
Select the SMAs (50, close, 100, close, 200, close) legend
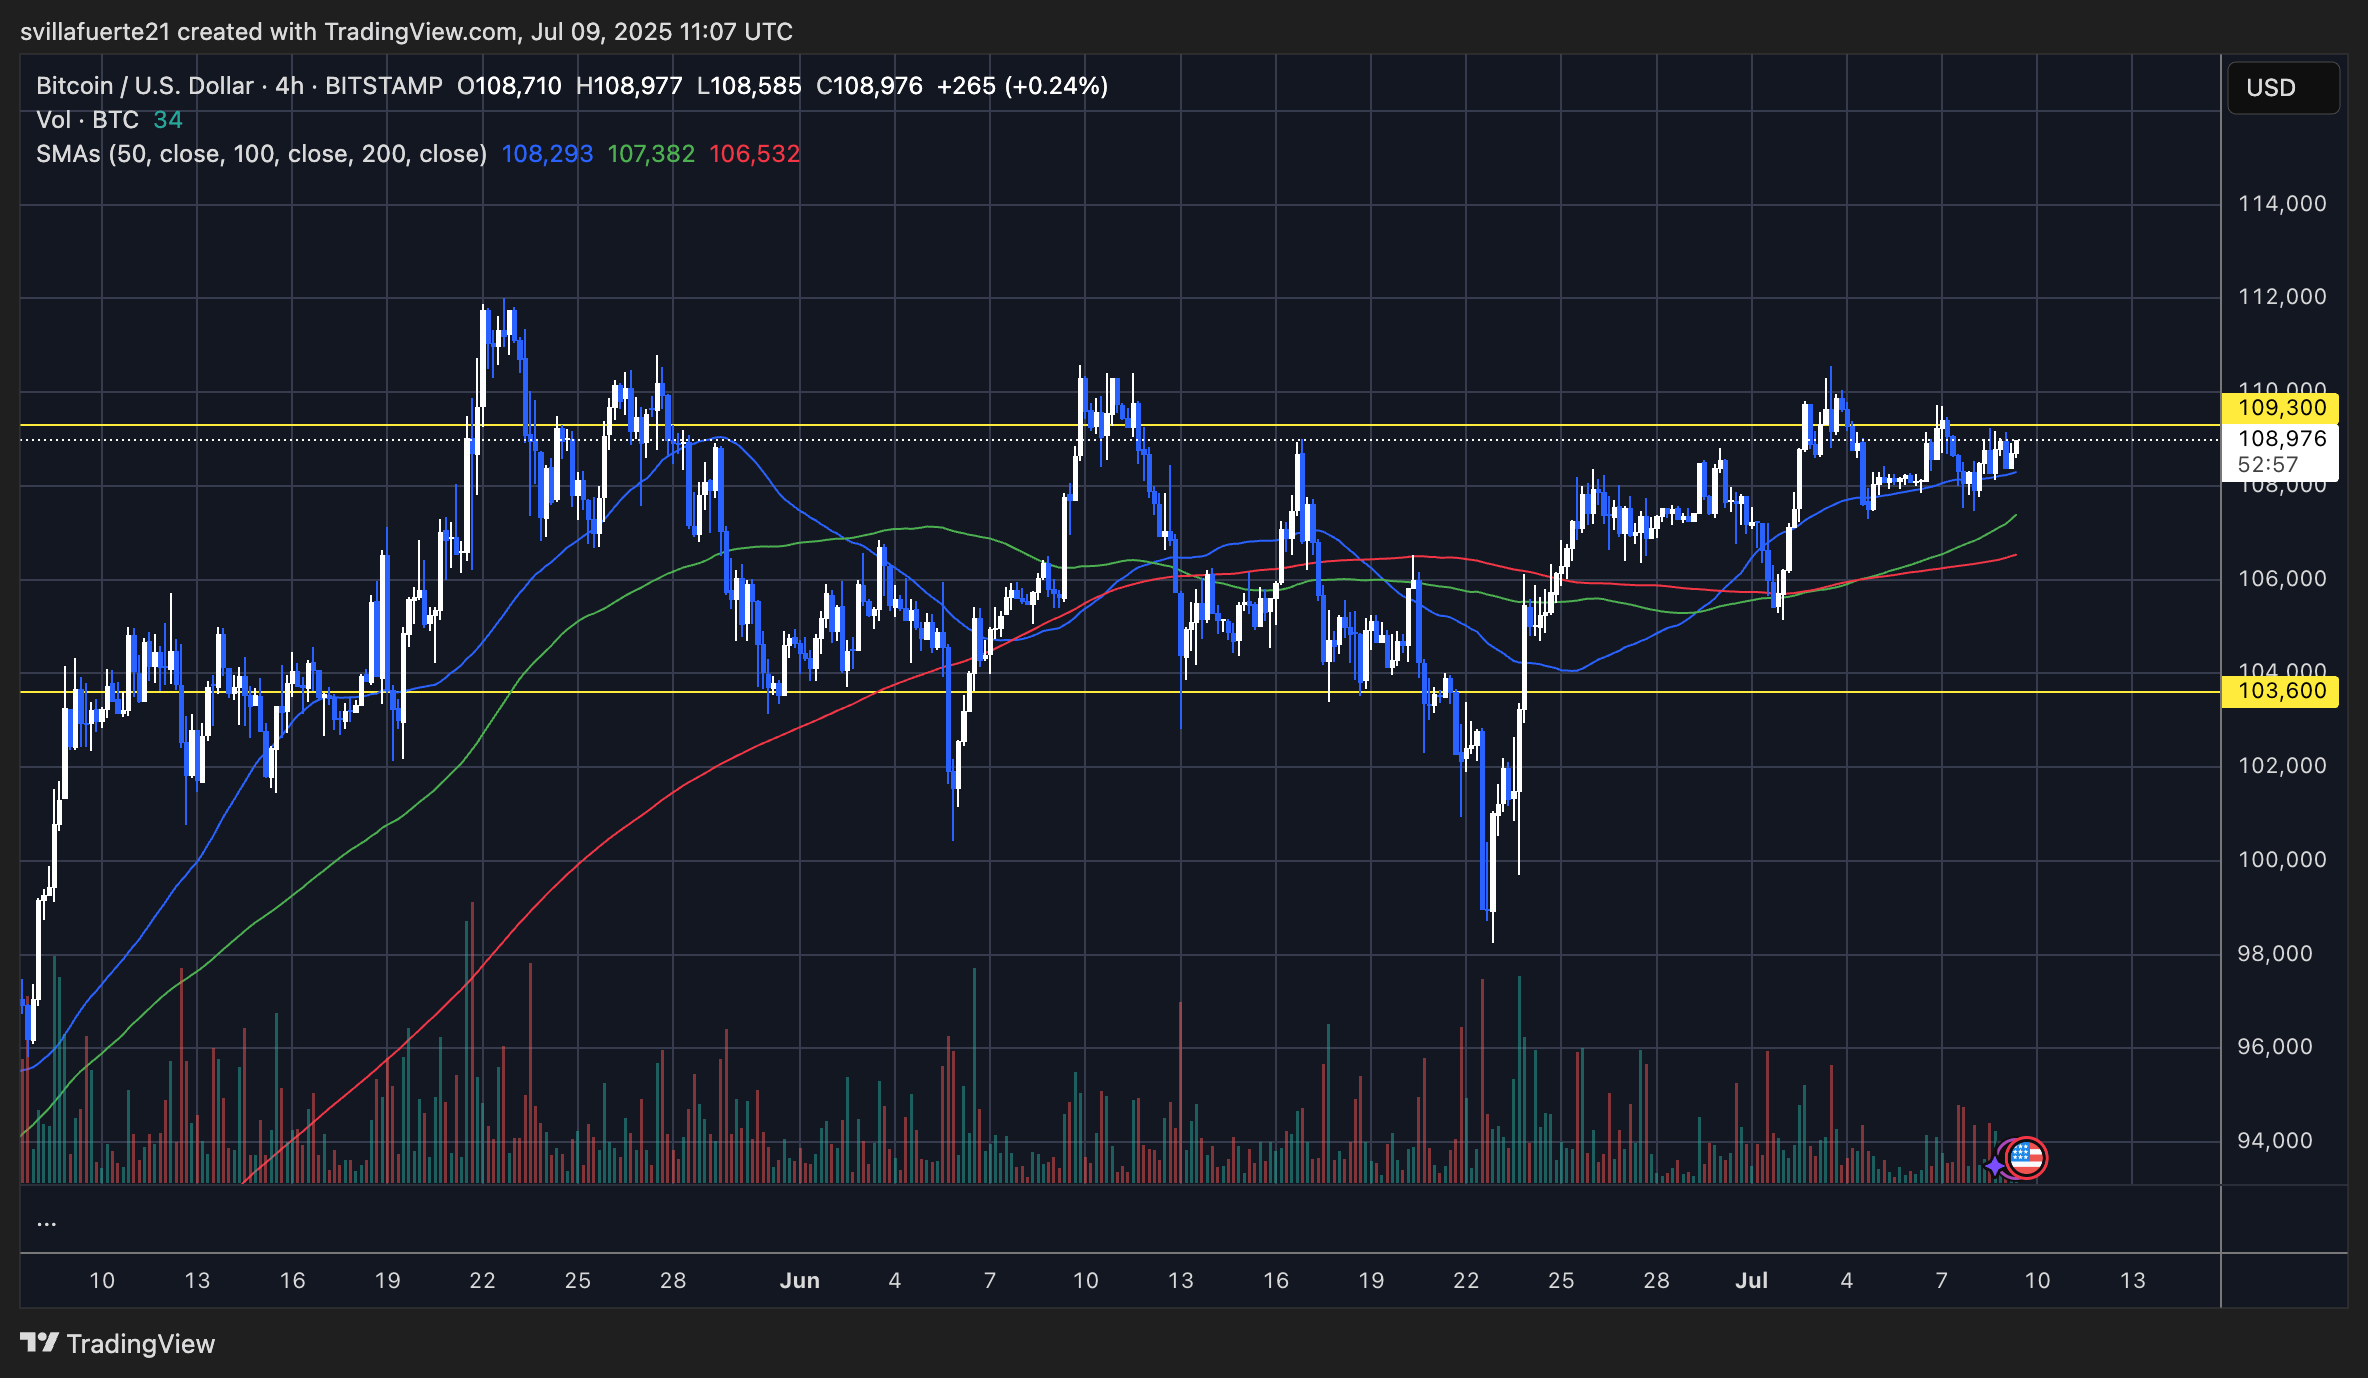coord(261,154)
